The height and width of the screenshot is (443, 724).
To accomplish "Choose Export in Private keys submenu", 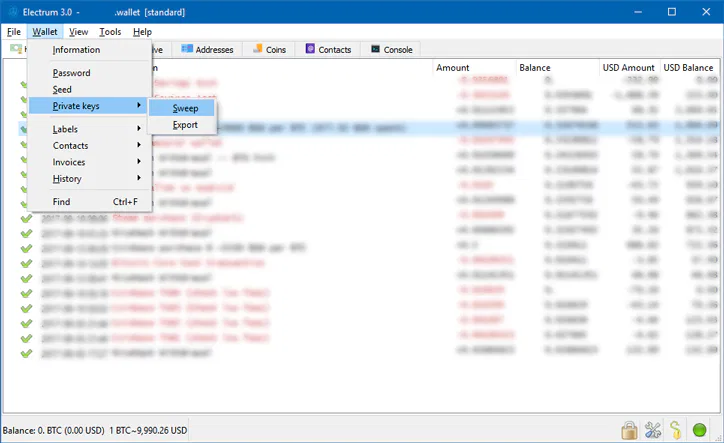I will [185, 125].
